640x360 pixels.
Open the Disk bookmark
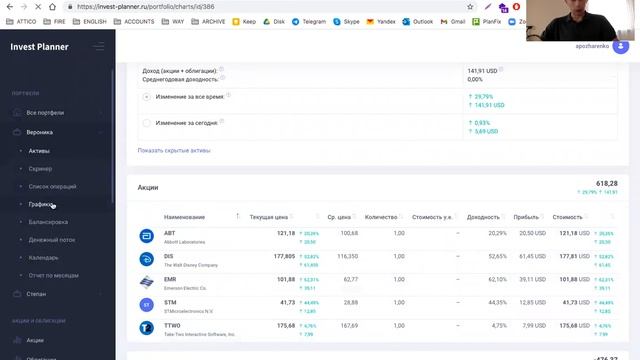click(274, 22)
